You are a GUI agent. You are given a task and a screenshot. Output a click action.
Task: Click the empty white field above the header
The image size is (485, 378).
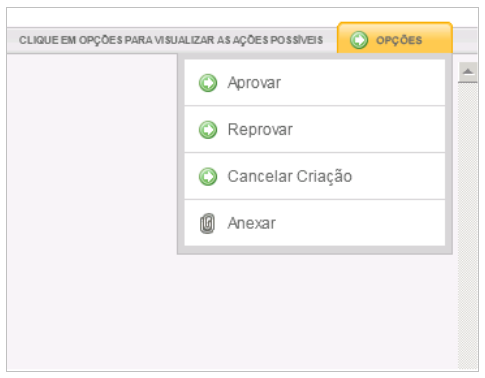[242, 17]
